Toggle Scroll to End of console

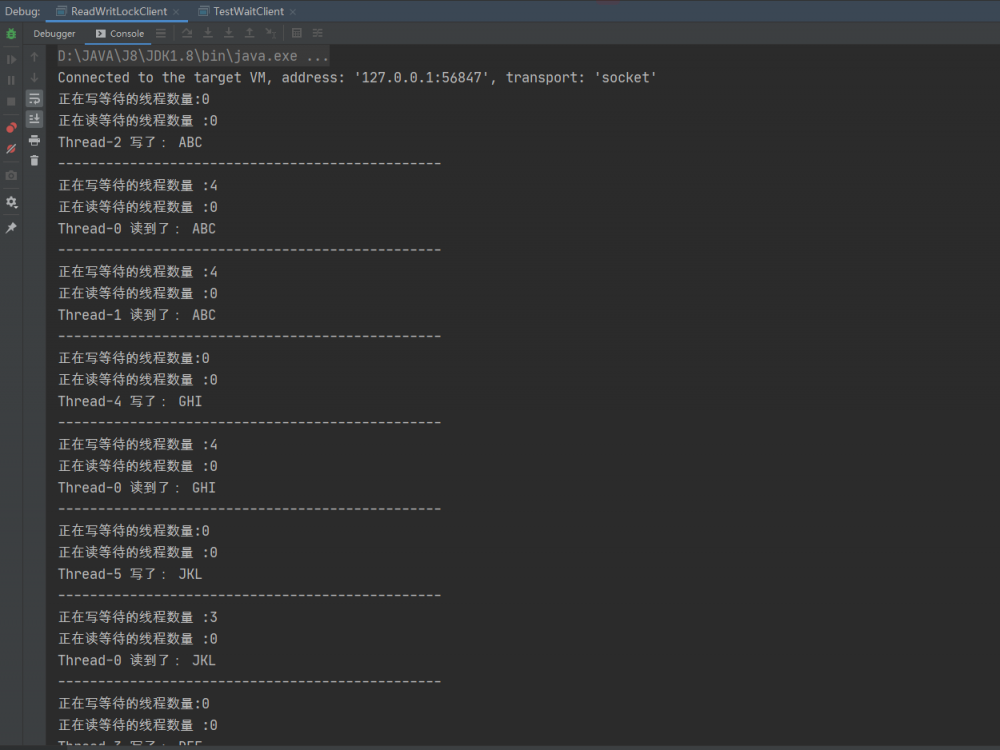[x=34, y=119]
